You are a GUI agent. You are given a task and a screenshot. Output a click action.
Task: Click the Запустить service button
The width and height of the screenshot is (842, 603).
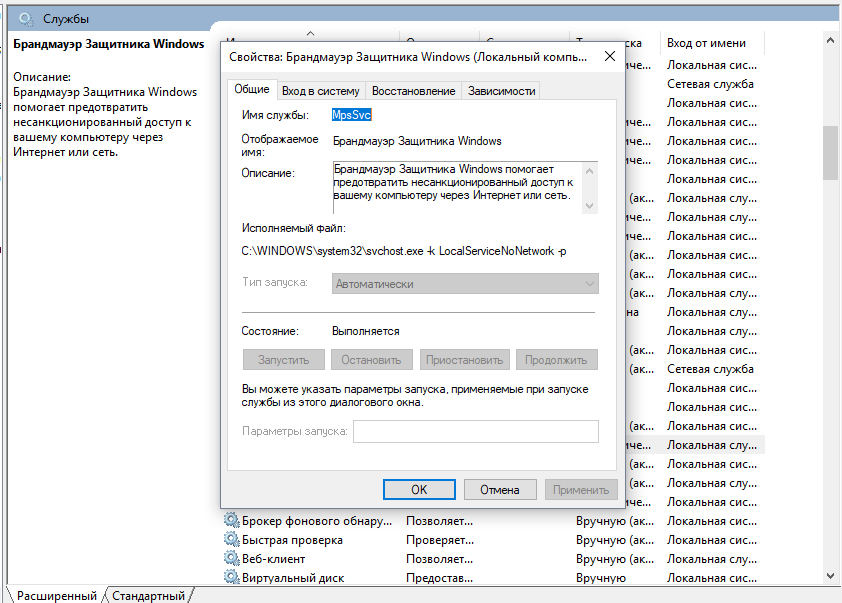284,360
